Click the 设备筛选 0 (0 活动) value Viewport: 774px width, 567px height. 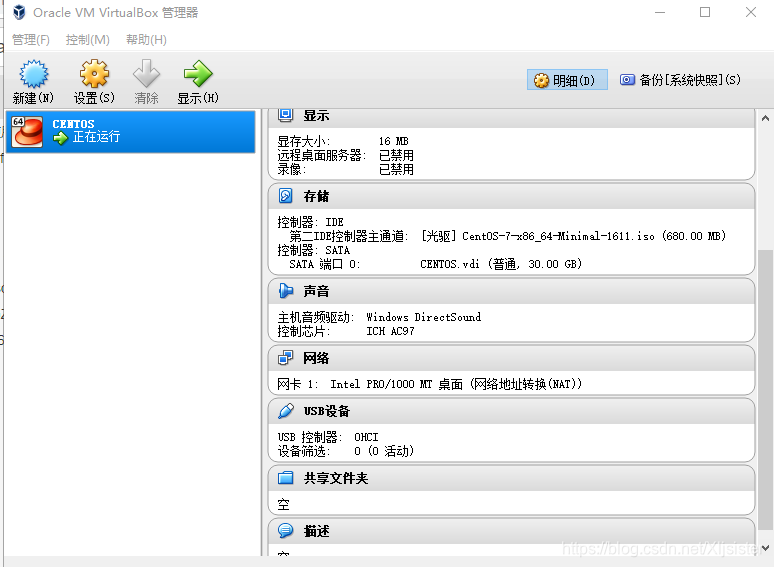pyautogui.click(x=384, y=451)
